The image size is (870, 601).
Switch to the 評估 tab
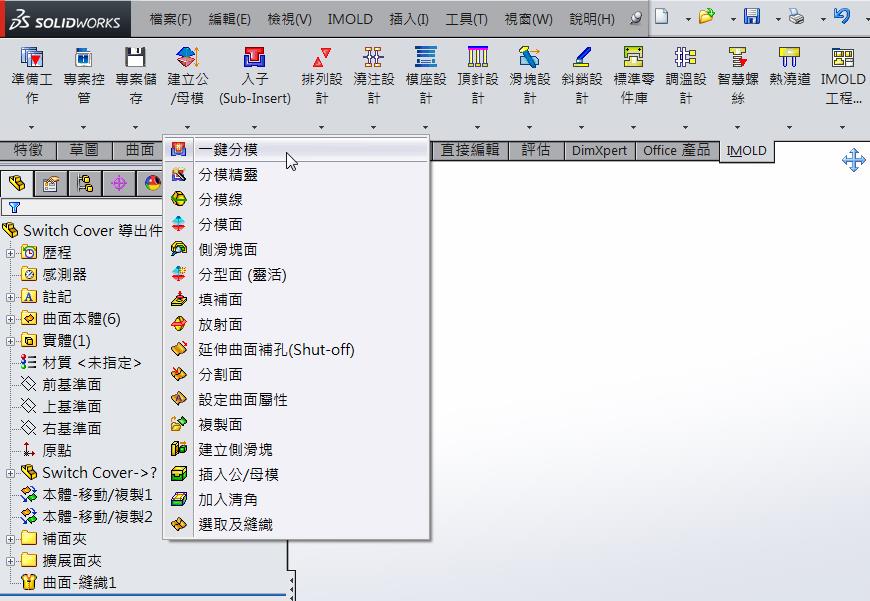pos(536,150)
